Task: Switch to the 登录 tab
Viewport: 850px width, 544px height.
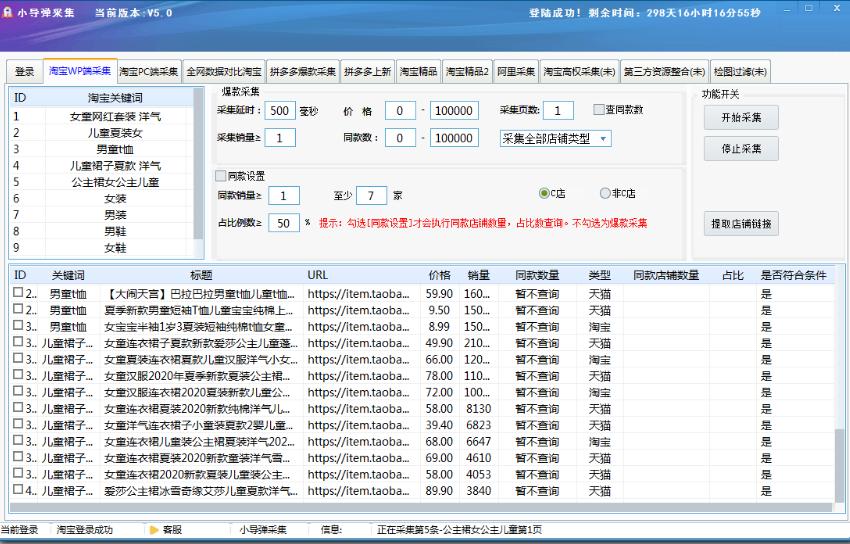Action: [24, 72]
